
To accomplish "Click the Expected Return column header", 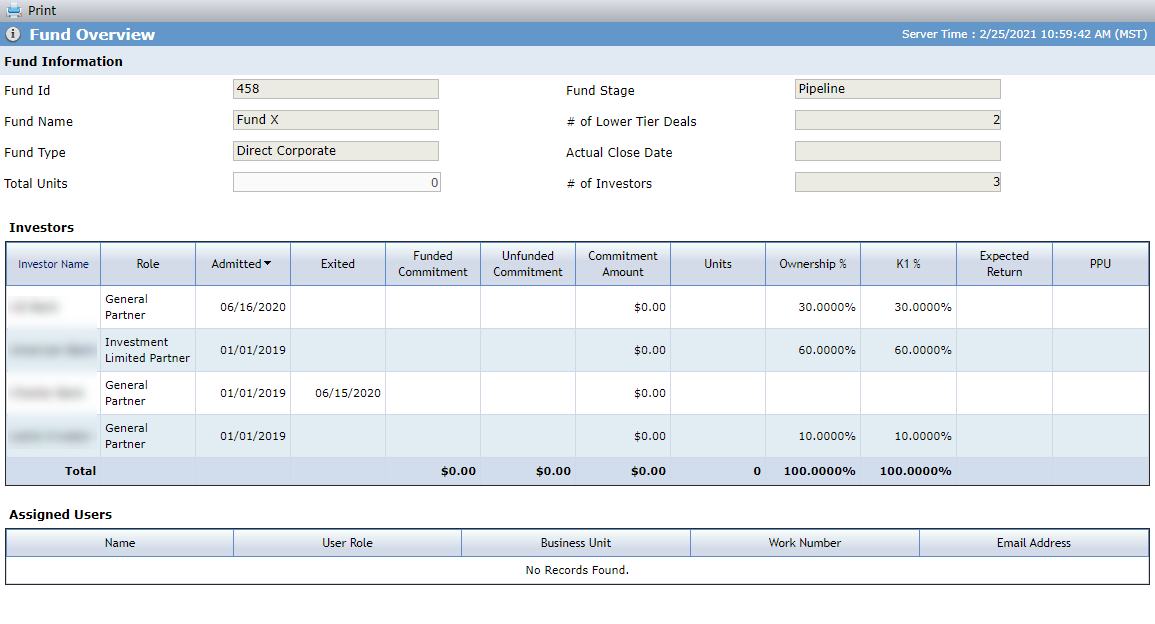I will [x=1005, y=264].
